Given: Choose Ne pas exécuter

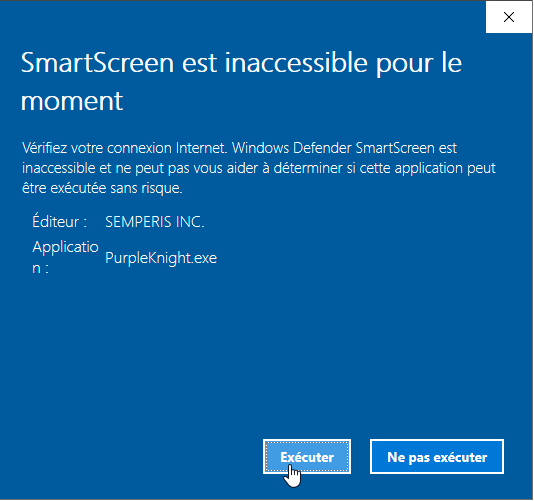Looking at the screenshot, I should pyautogui.click(x=437, y=456).
